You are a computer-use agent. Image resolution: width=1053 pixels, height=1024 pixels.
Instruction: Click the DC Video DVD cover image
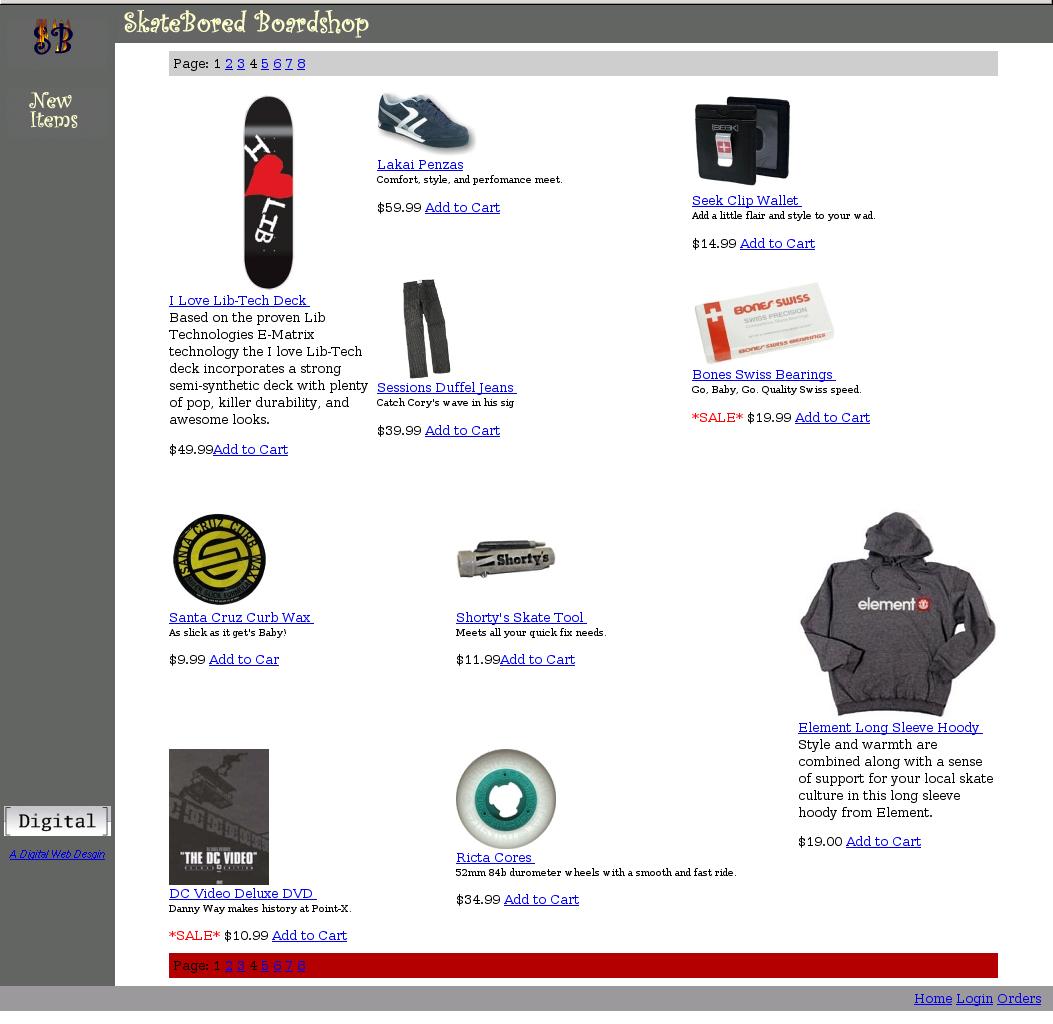coord(219,817)
